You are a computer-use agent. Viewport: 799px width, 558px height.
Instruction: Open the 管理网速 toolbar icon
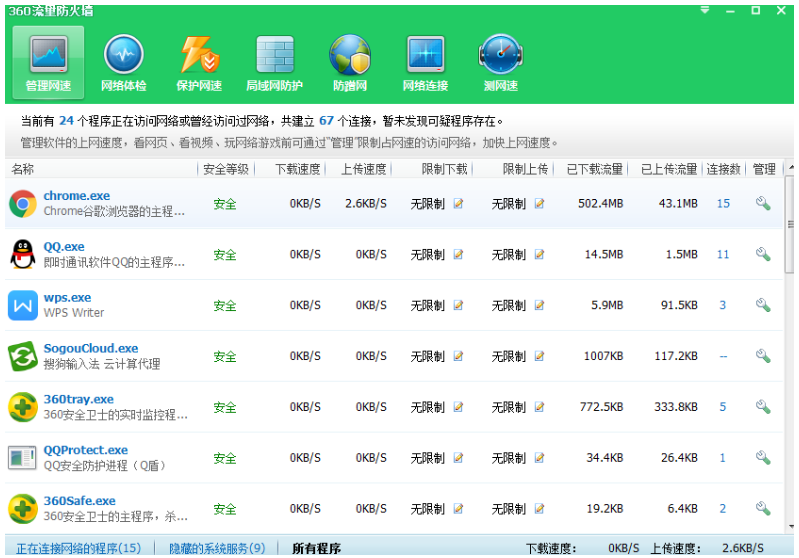click(x=48, y=62)
